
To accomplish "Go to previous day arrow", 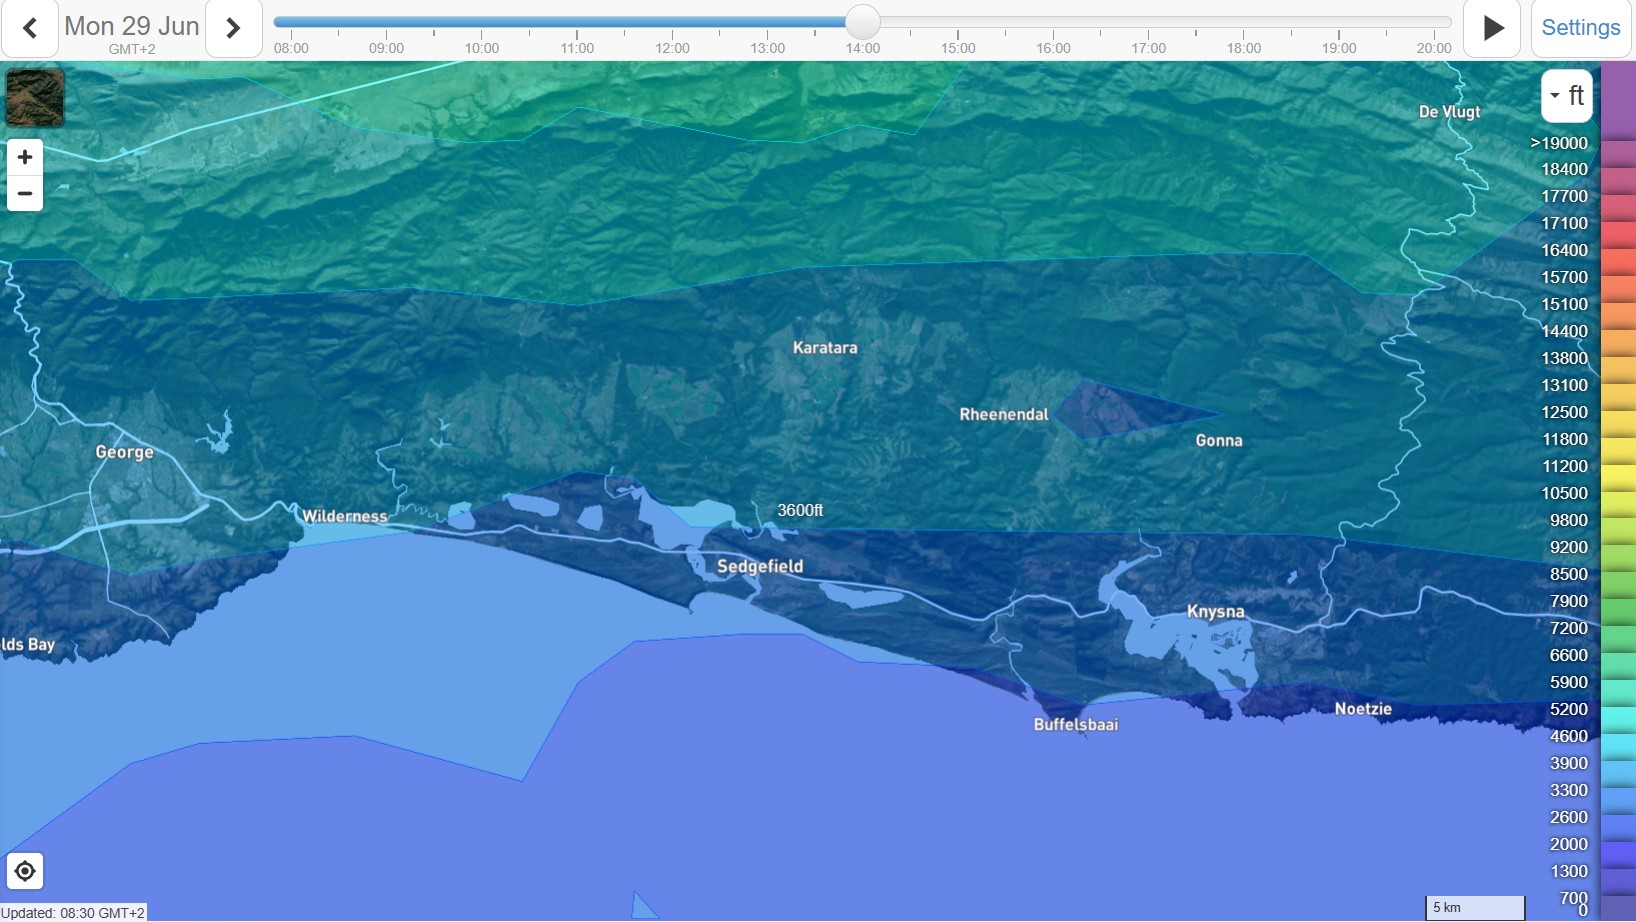I will click(30, 28).
